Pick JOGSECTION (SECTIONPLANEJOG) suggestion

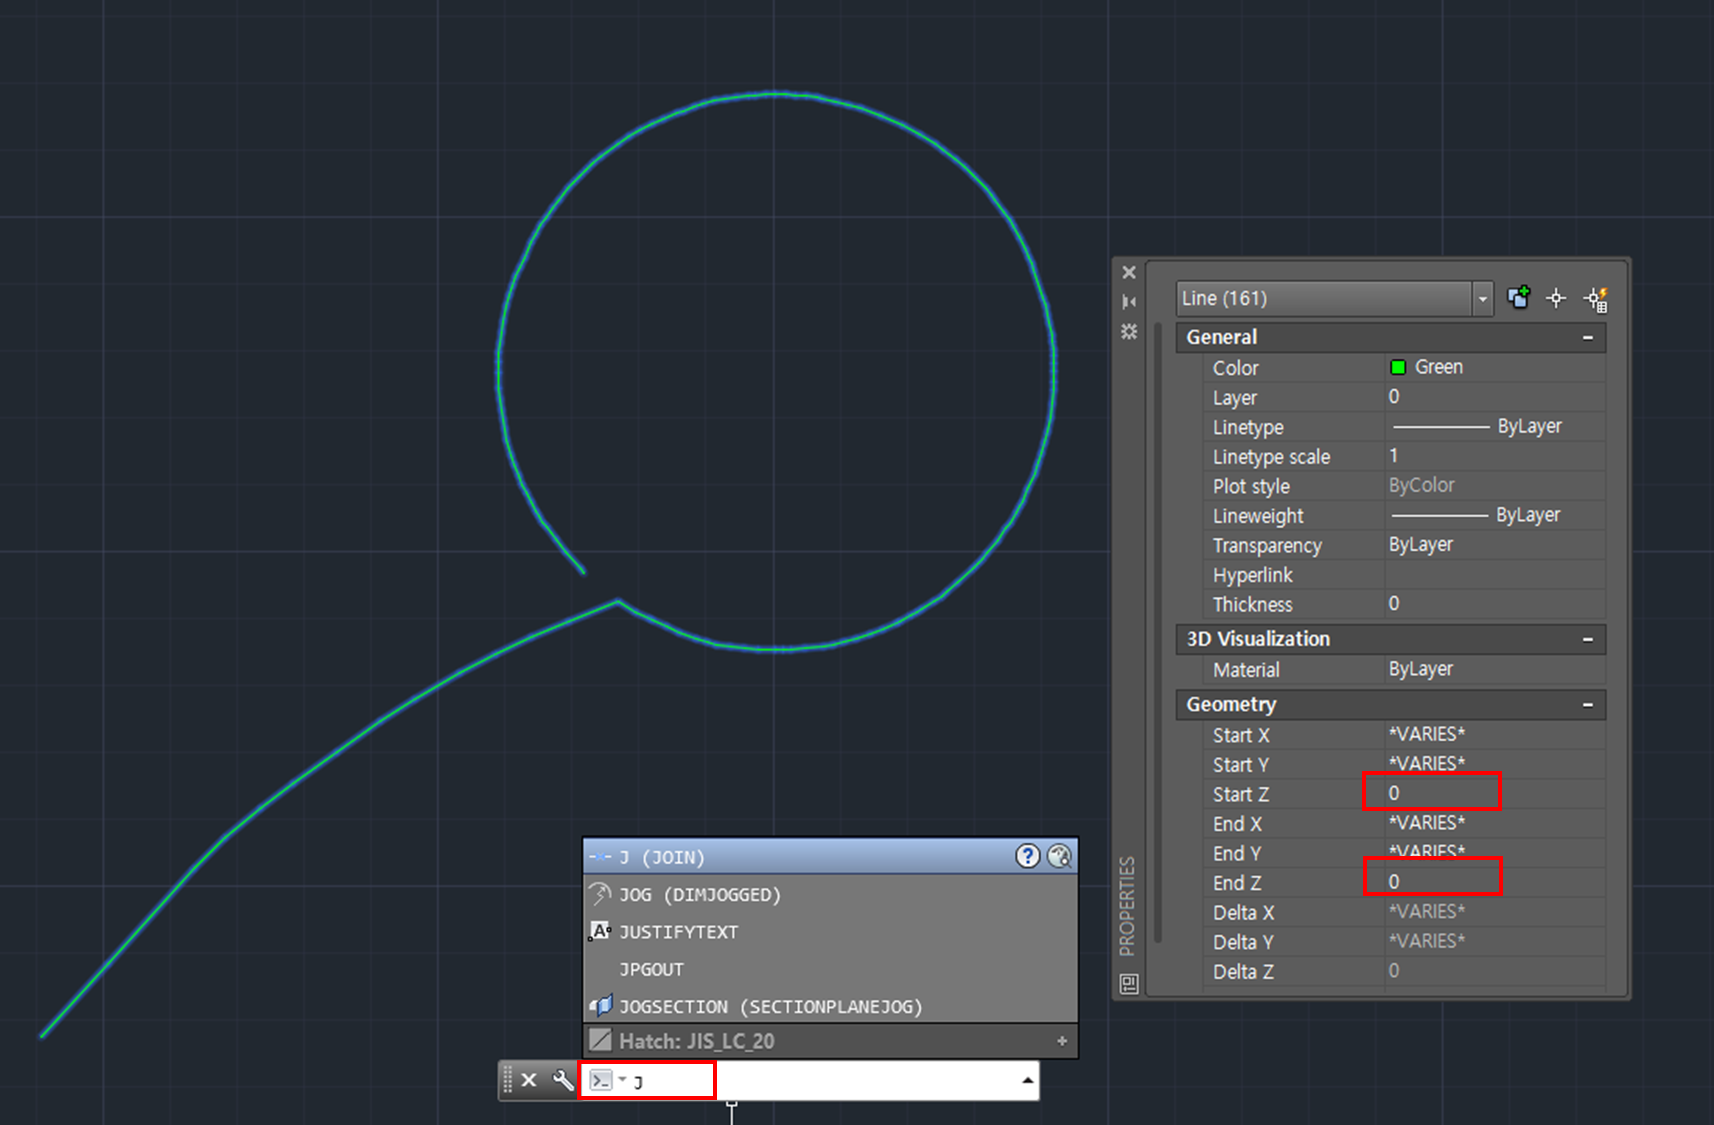(x=830, y=1006)
